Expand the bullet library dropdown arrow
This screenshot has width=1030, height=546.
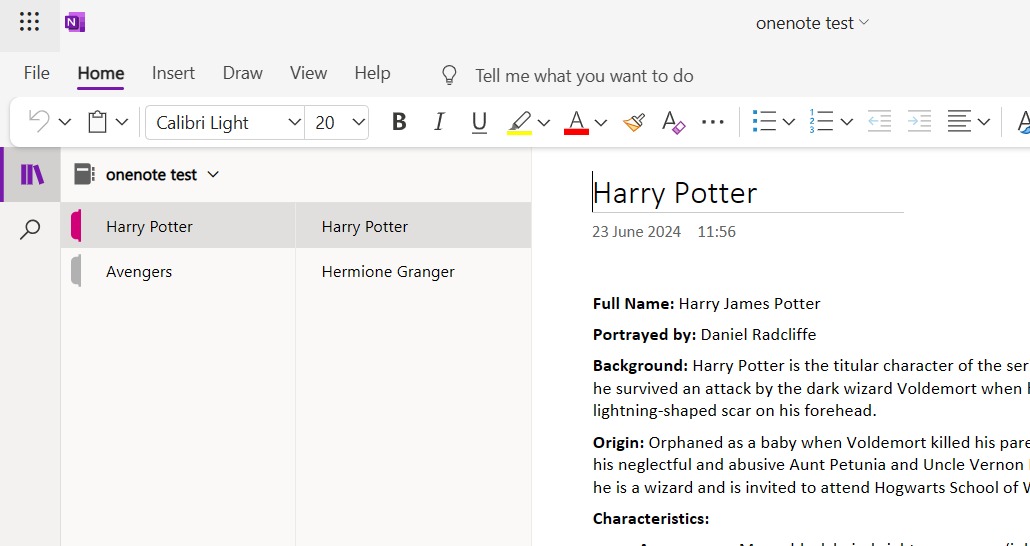click(x=789, y=122)
